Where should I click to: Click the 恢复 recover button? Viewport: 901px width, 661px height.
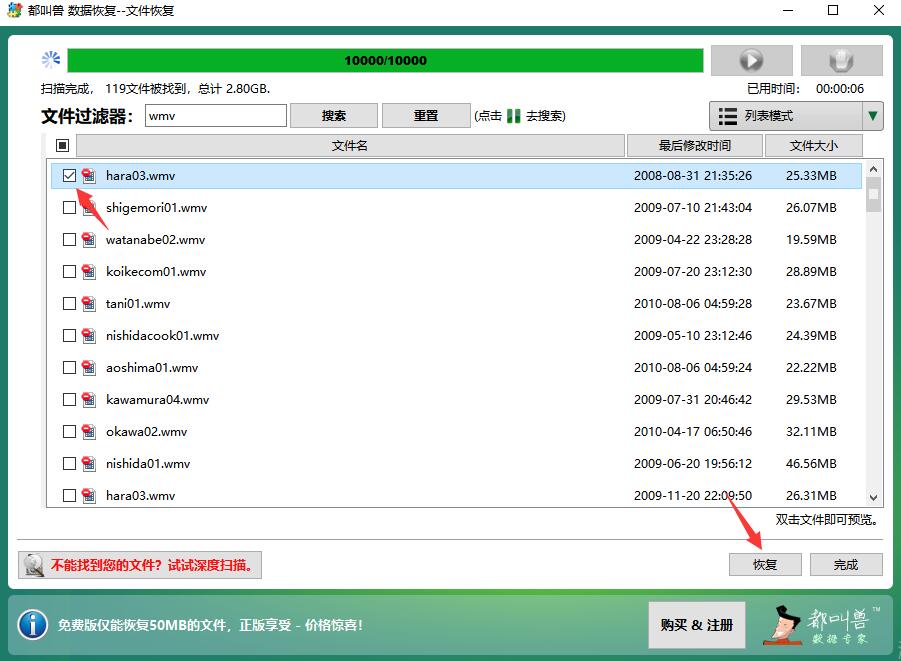coord(765,564)
